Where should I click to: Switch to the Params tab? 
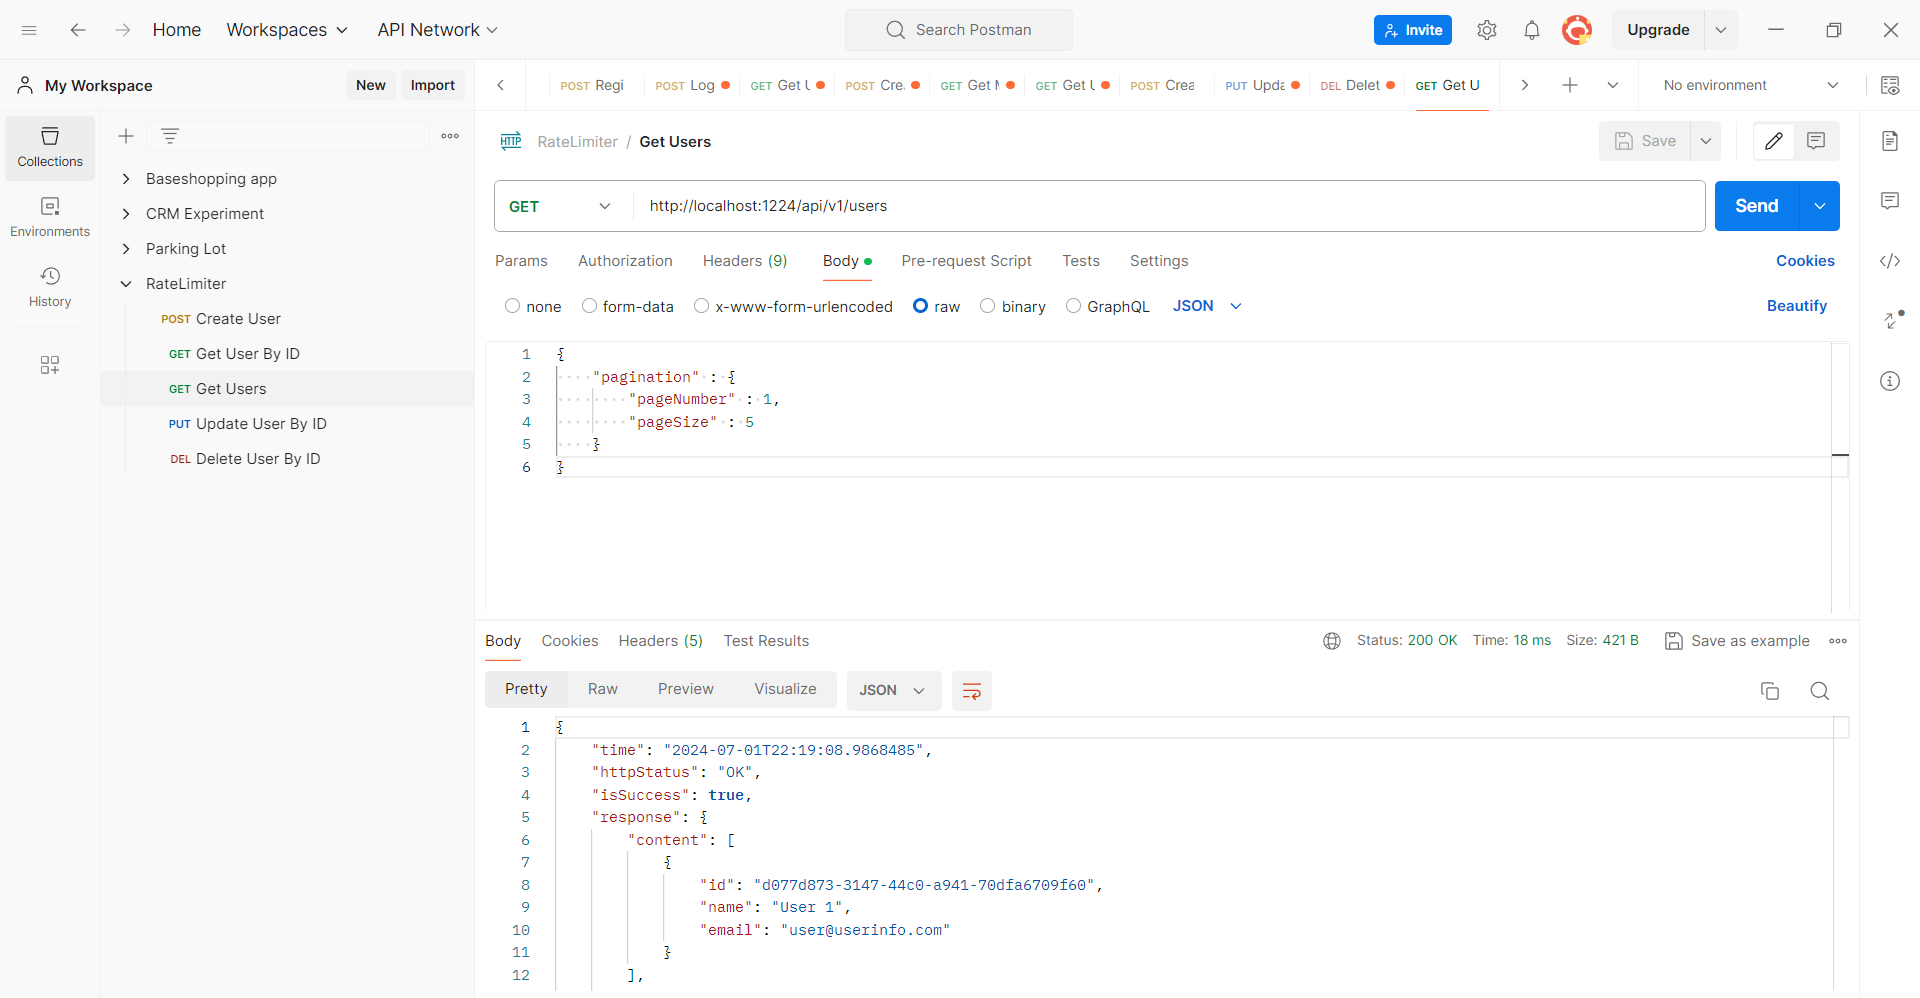pos(521,261)
